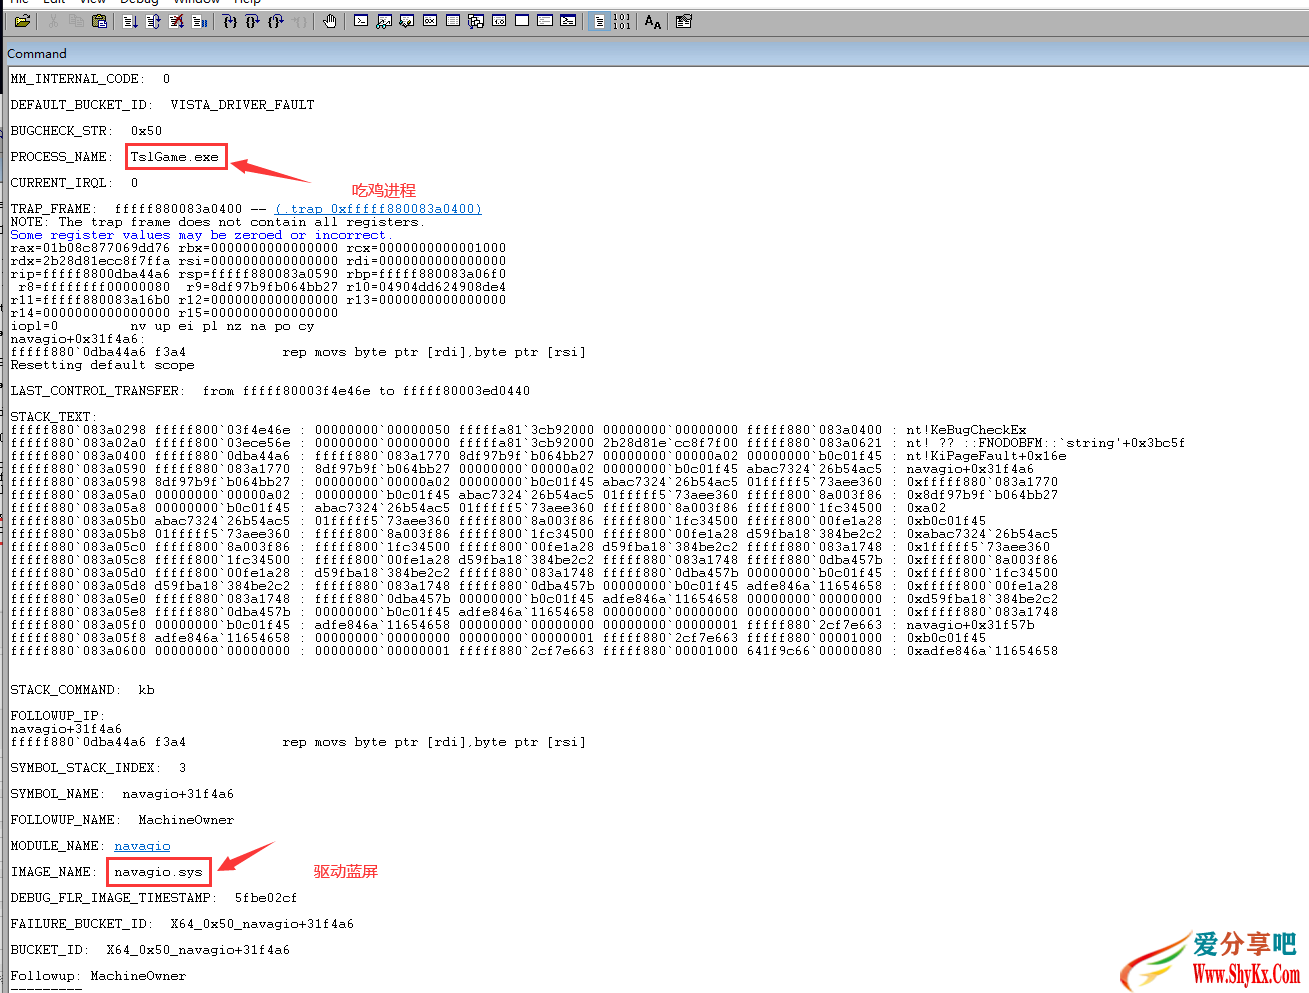Click the BUGCHECK_STR value 0x50

146,131
